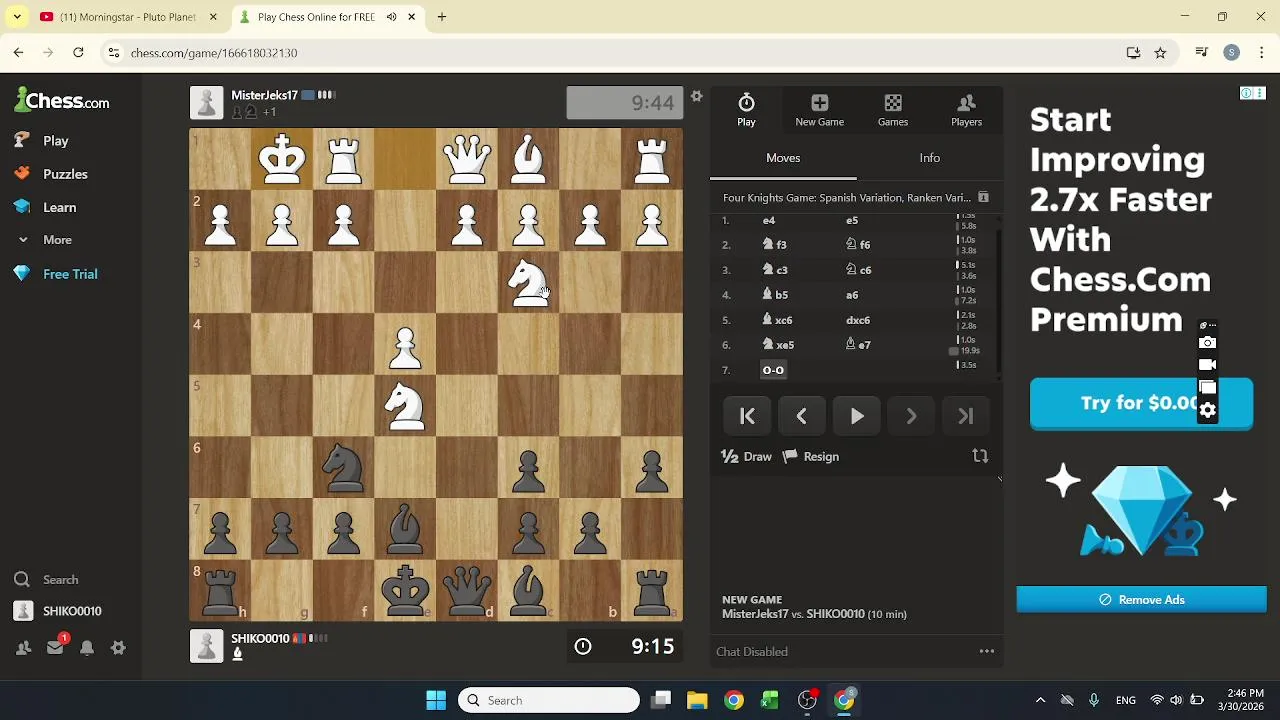
Task: Click the black knight near the bottom
Action: point(343,467)
